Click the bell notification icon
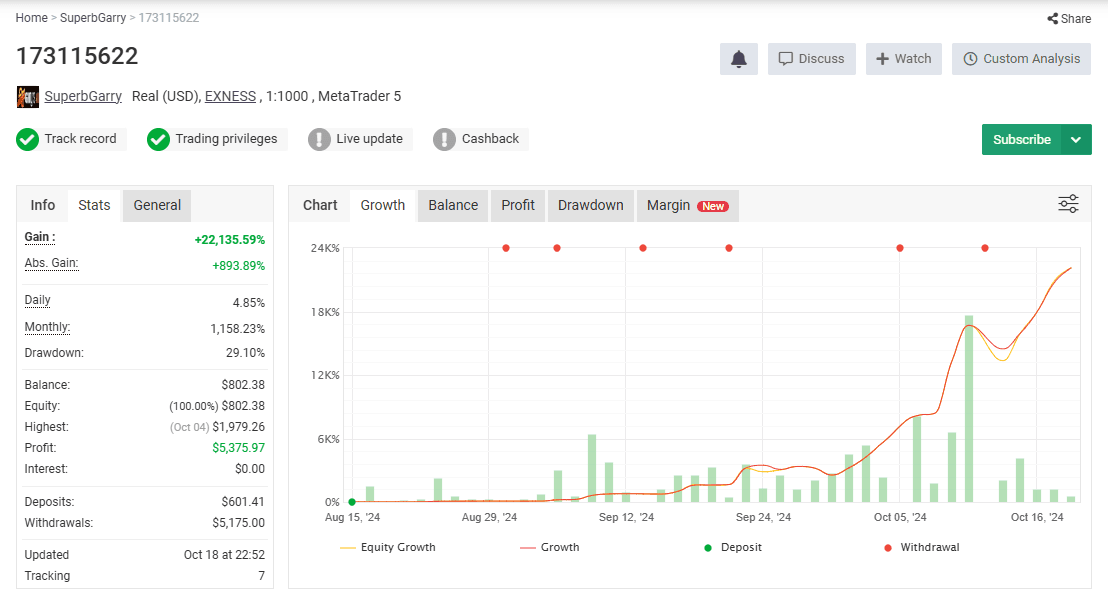The height and width of the screenshot is (602, 1108). point(738,59)
